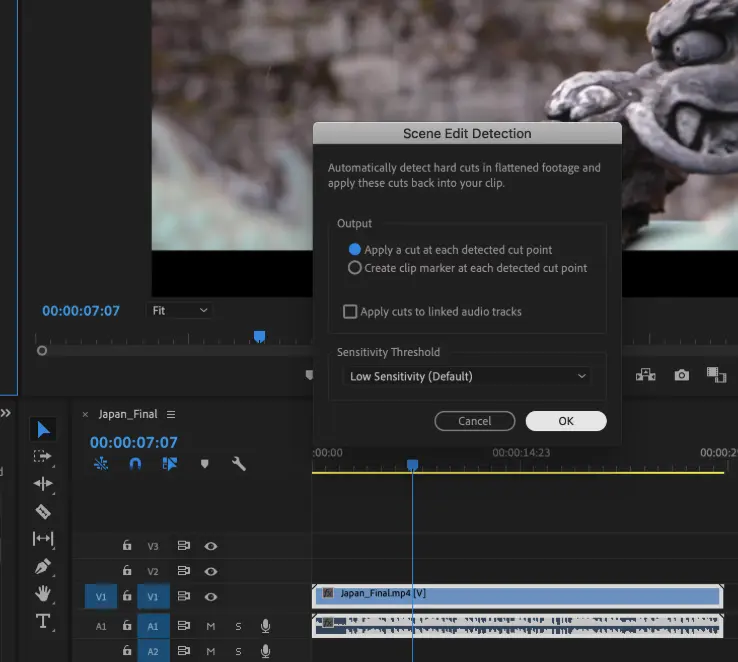Activate the Type tool
738x662 pixels.
43,621
